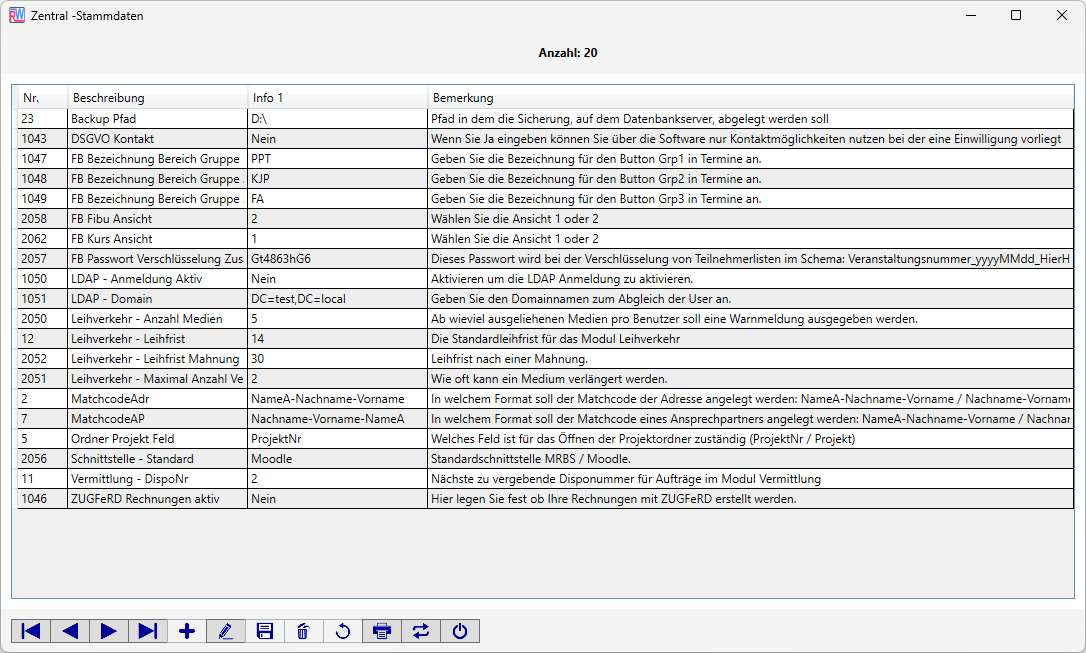
Task: Click "Leihverkehr - Leihfrist Mahnung" cell
Action: click(x=157, y=359)
